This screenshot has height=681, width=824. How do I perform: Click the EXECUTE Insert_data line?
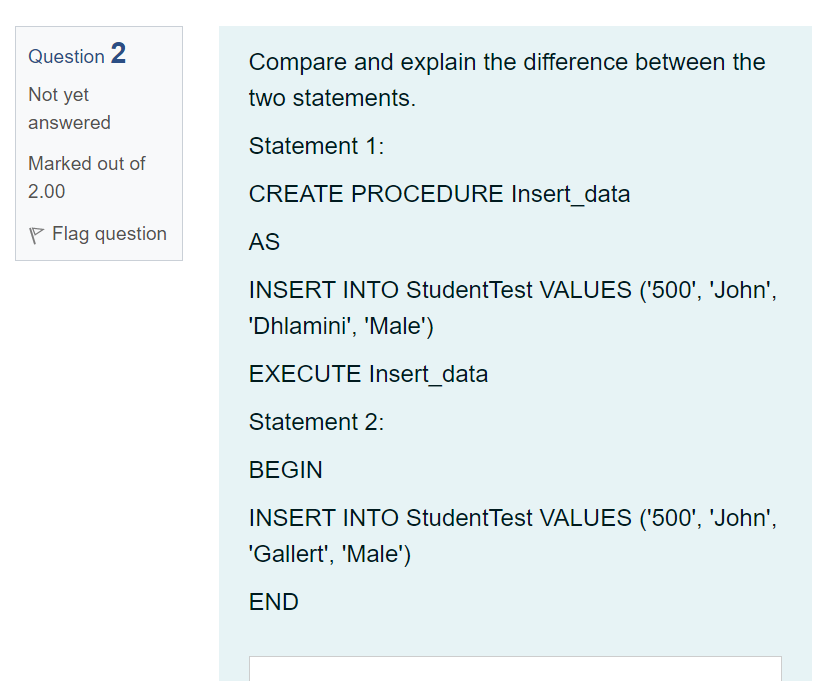(369, 374)
